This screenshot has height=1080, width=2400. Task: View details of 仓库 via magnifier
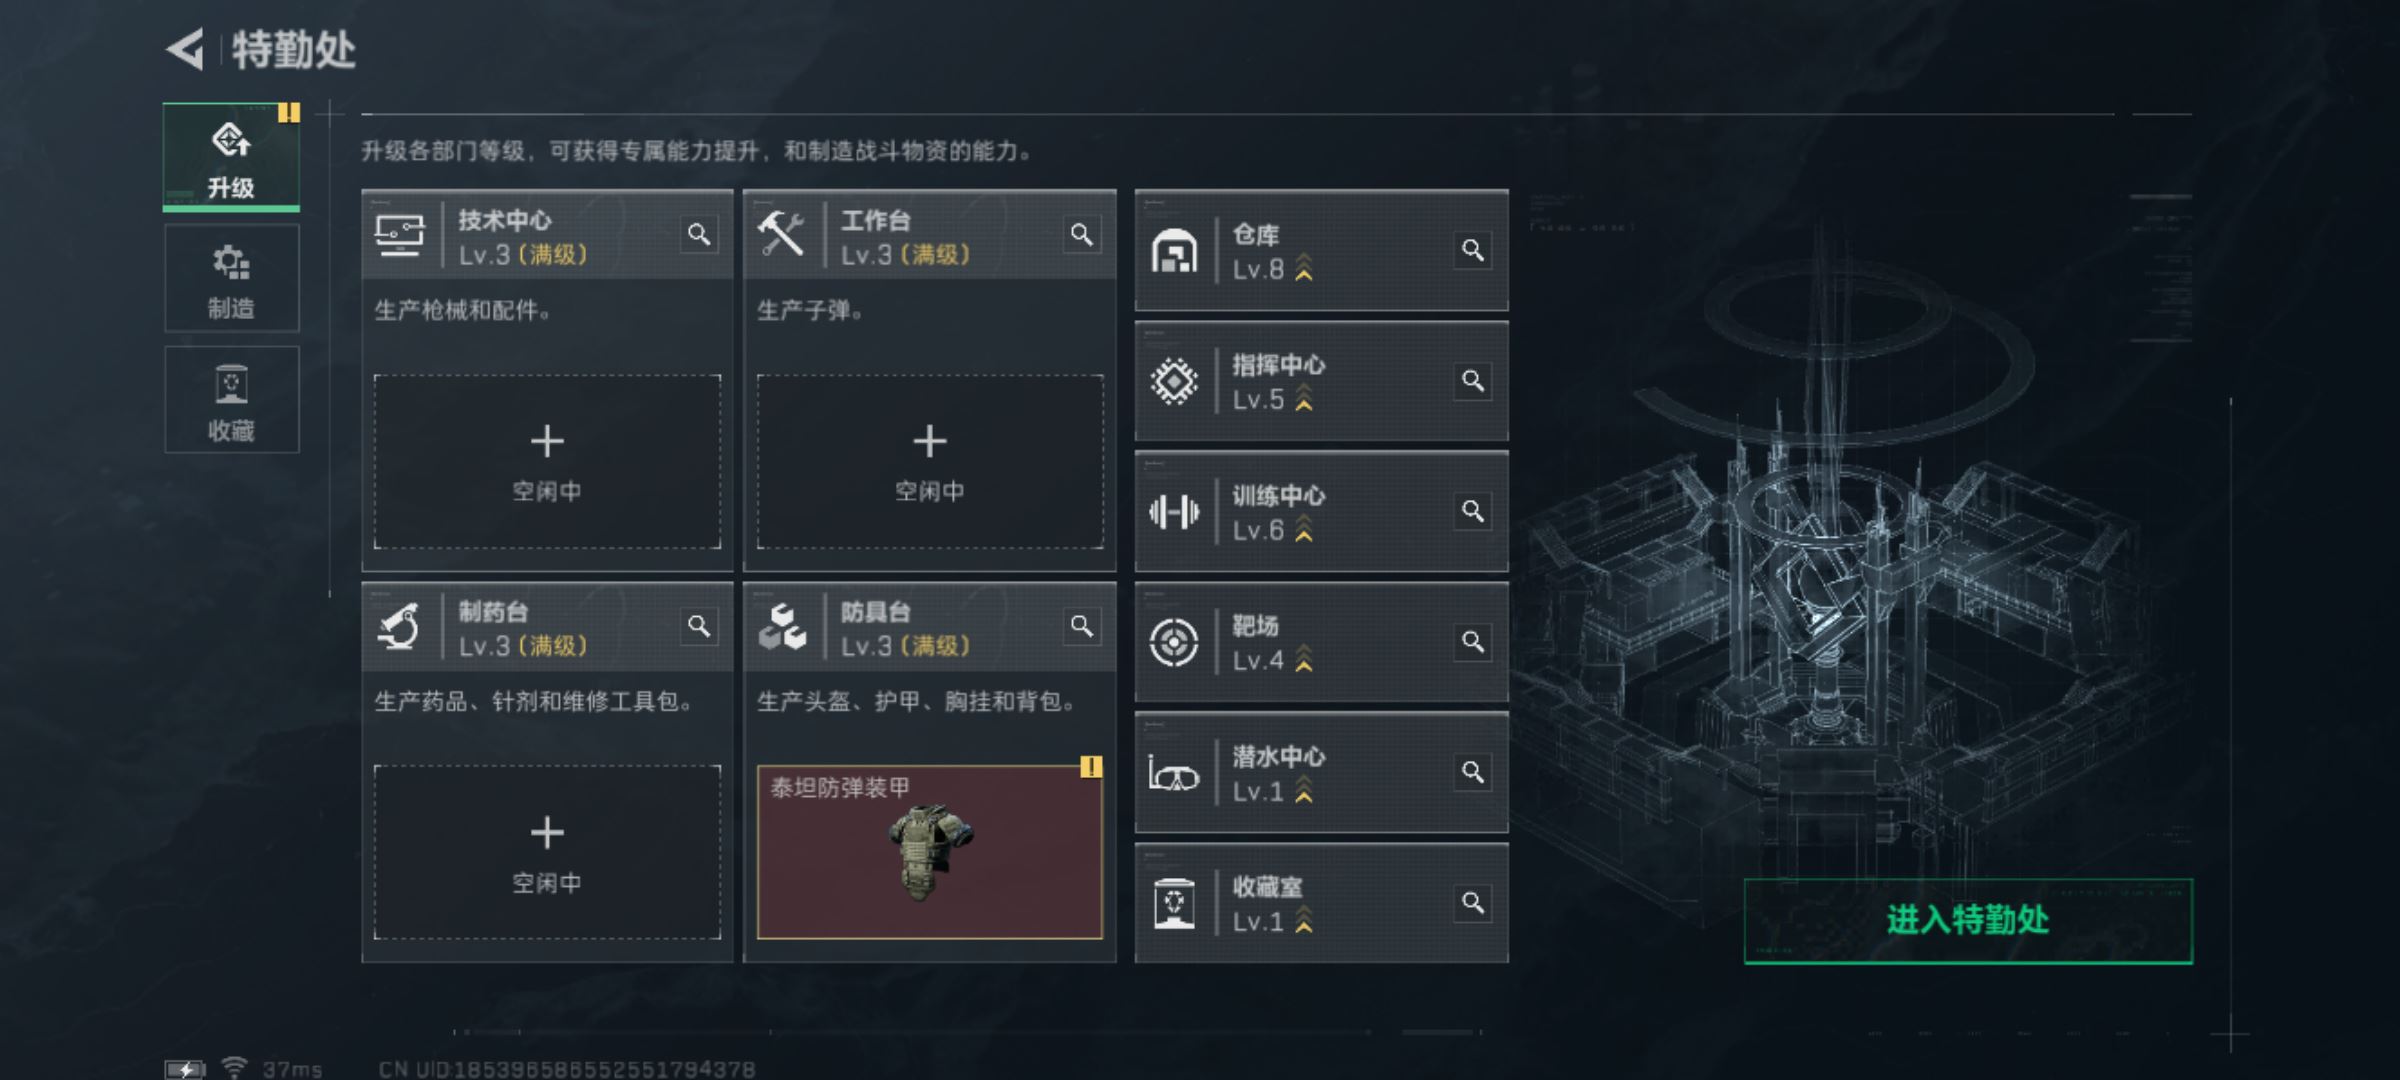coord(1473,250)
